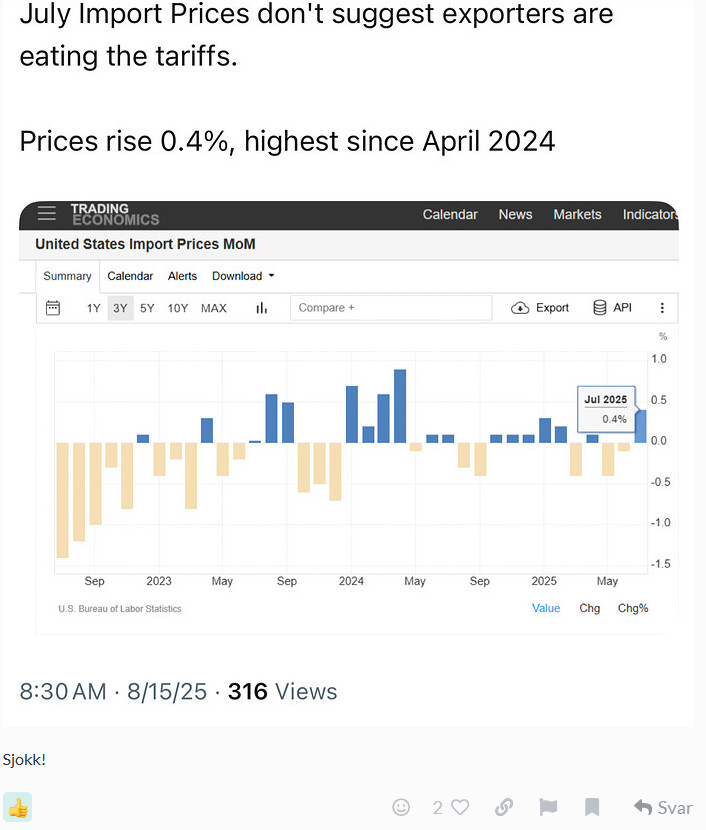Click the Export cloud download icon

(520, 308)
